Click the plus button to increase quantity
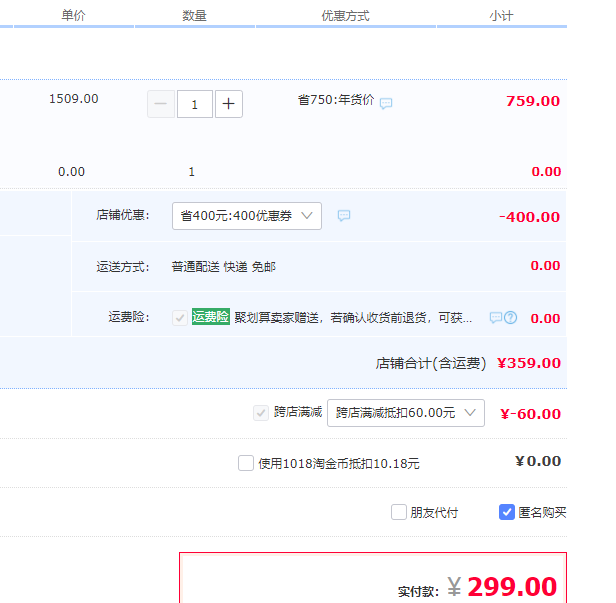The image size is (616, 603). 229,104
